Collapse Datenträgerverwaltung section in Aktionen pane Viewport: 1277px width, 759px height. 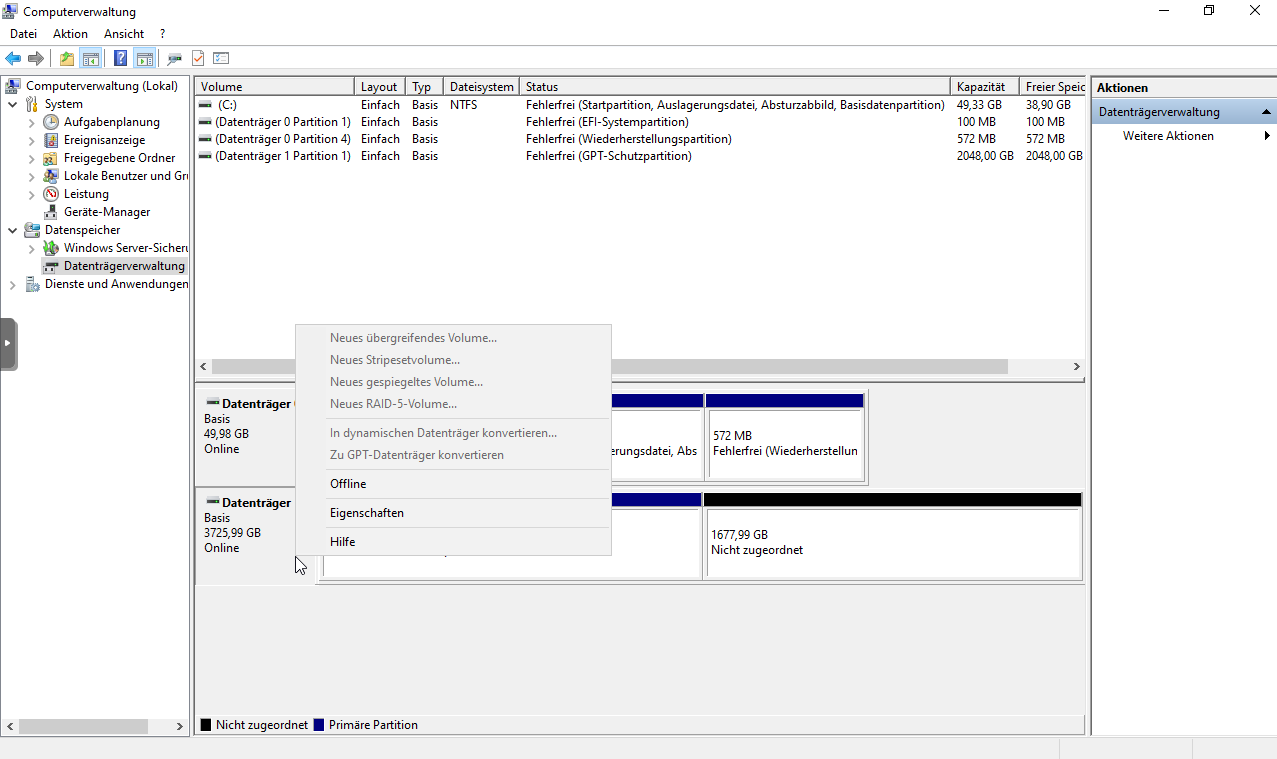point(1266,112)
